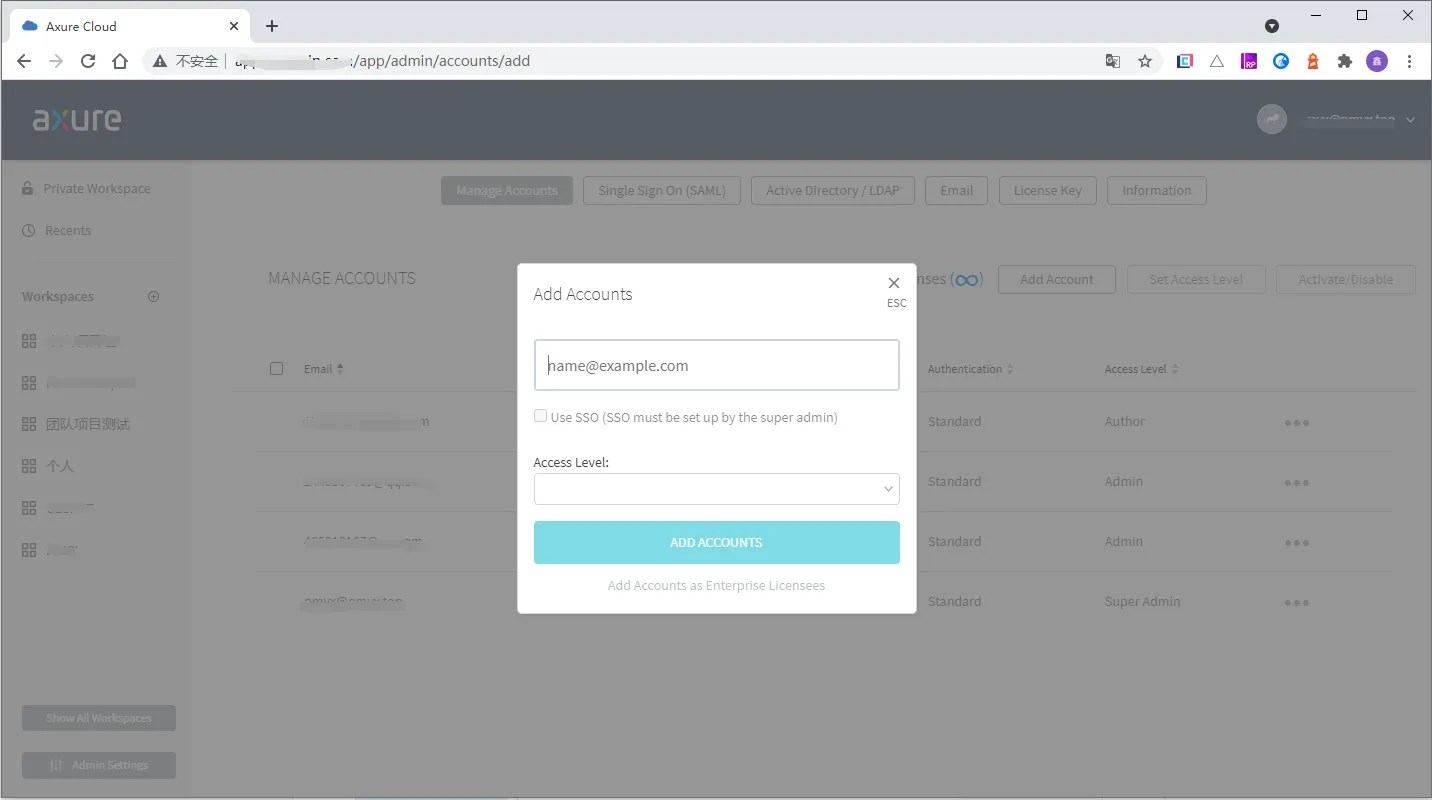Open the browser extensions puzzle icon

point(1345,61)
